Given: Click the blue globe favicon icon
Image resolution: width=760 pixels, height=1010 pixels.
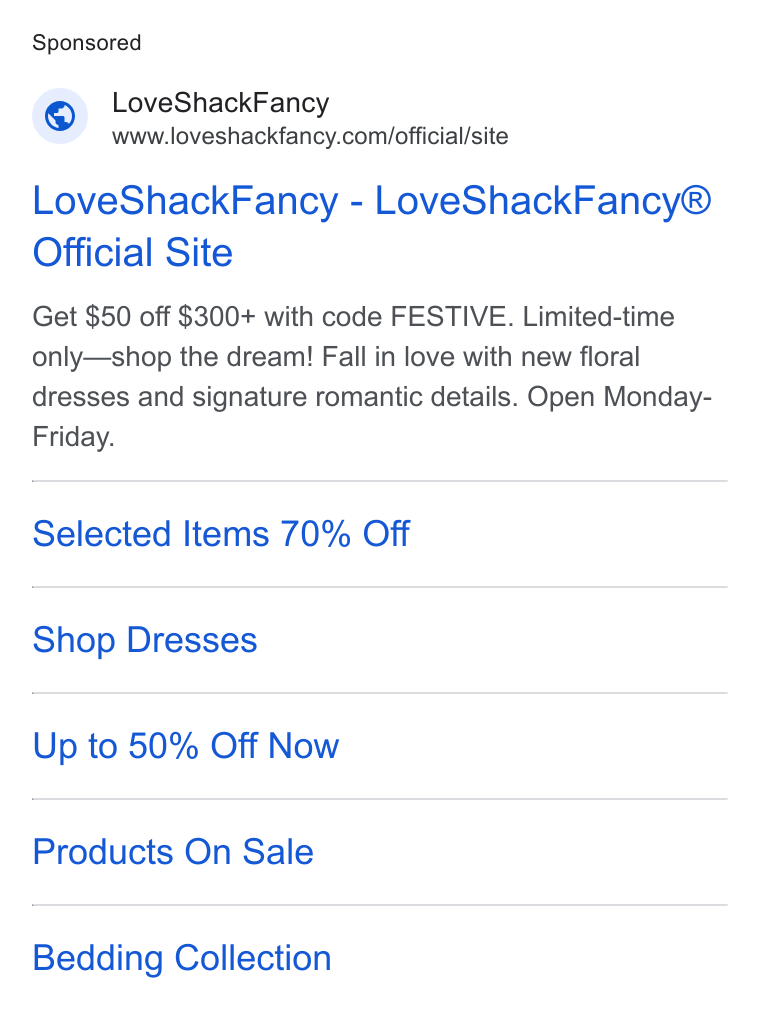Looking at the screenshot, I should point(60,117).
